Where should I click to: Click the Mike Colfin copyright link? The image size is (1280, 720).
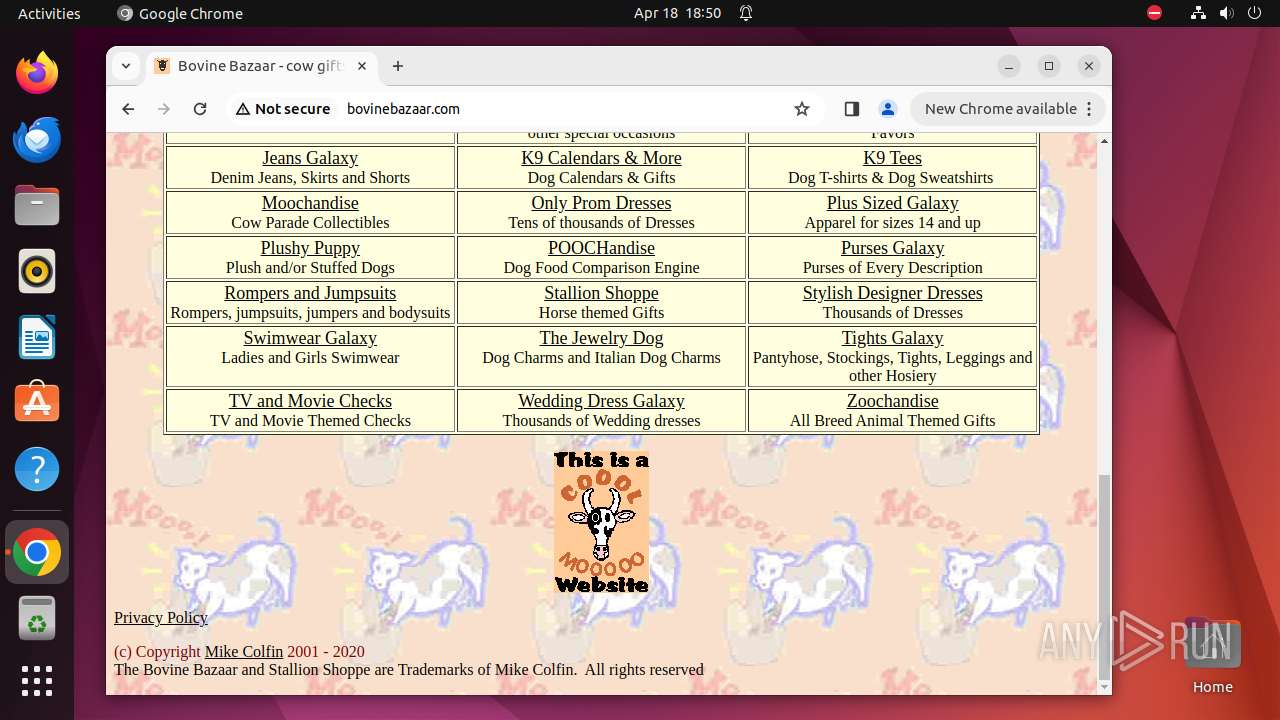(x=244, y=652)
